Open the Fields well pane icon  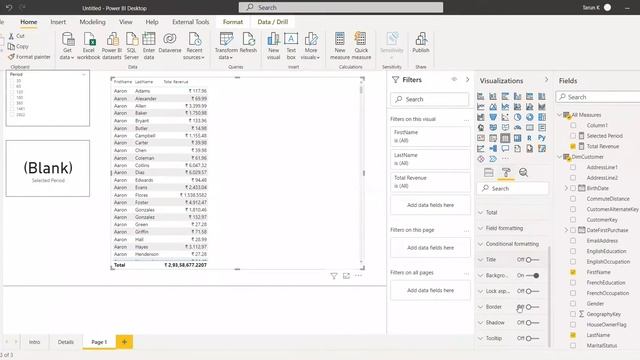(489, 172)
